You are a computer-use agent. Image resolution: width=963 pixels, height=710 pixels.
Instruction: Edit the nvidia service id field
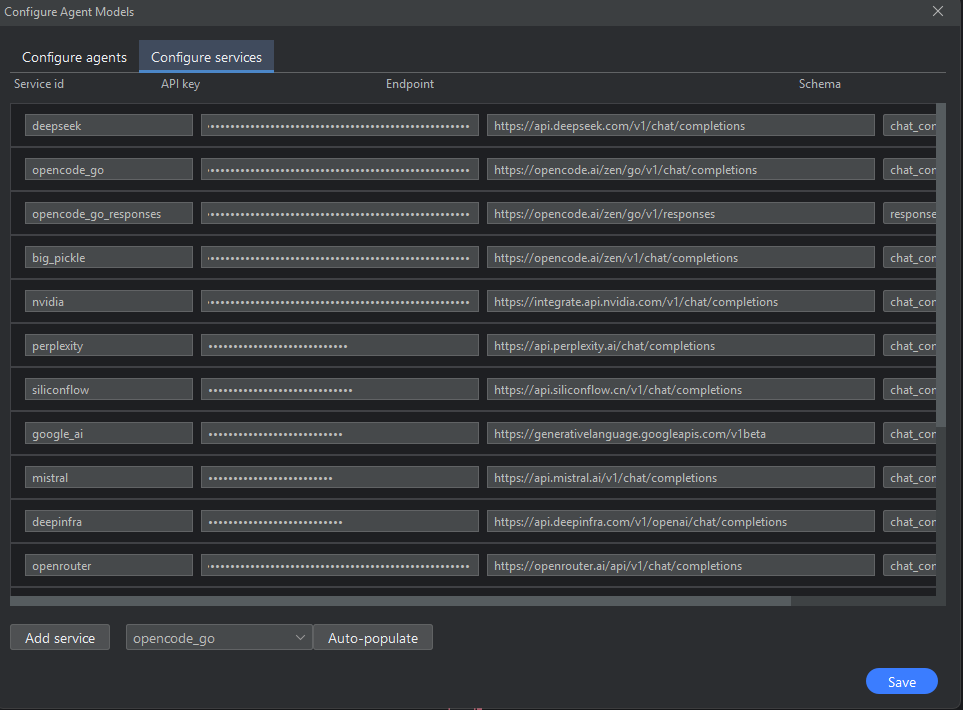click(x=109, y=302)
